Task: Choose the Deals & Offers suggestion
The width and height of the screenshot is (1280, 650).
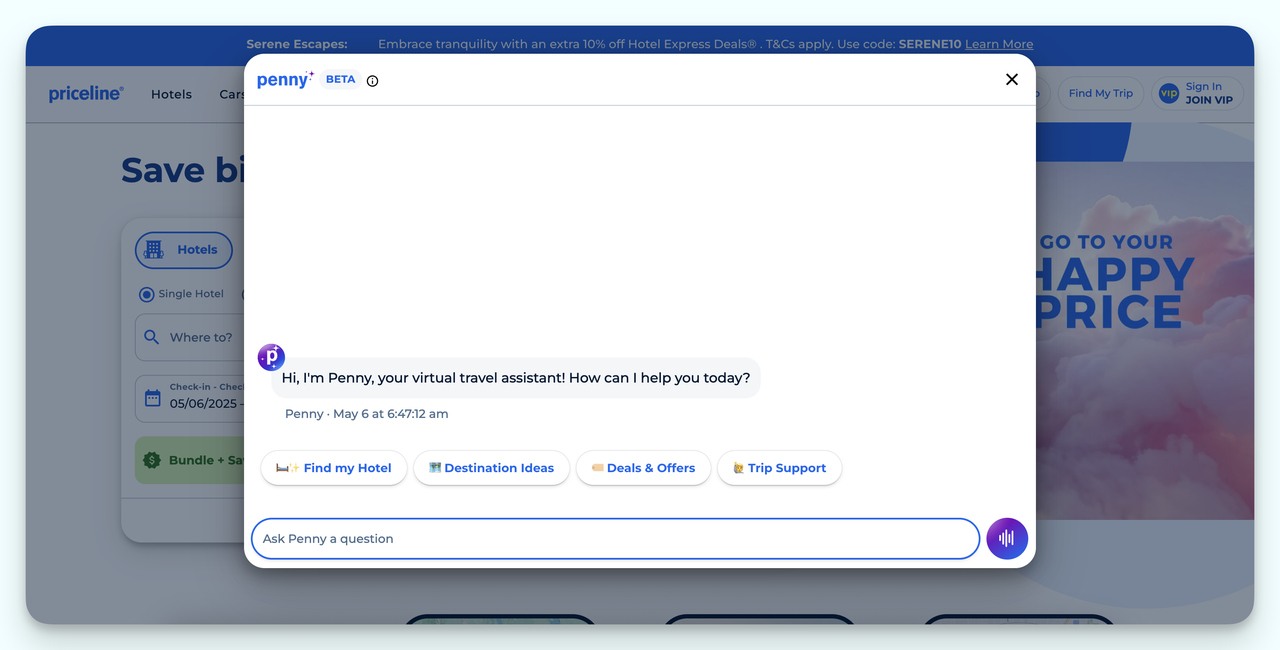Action: pos(643,468)
